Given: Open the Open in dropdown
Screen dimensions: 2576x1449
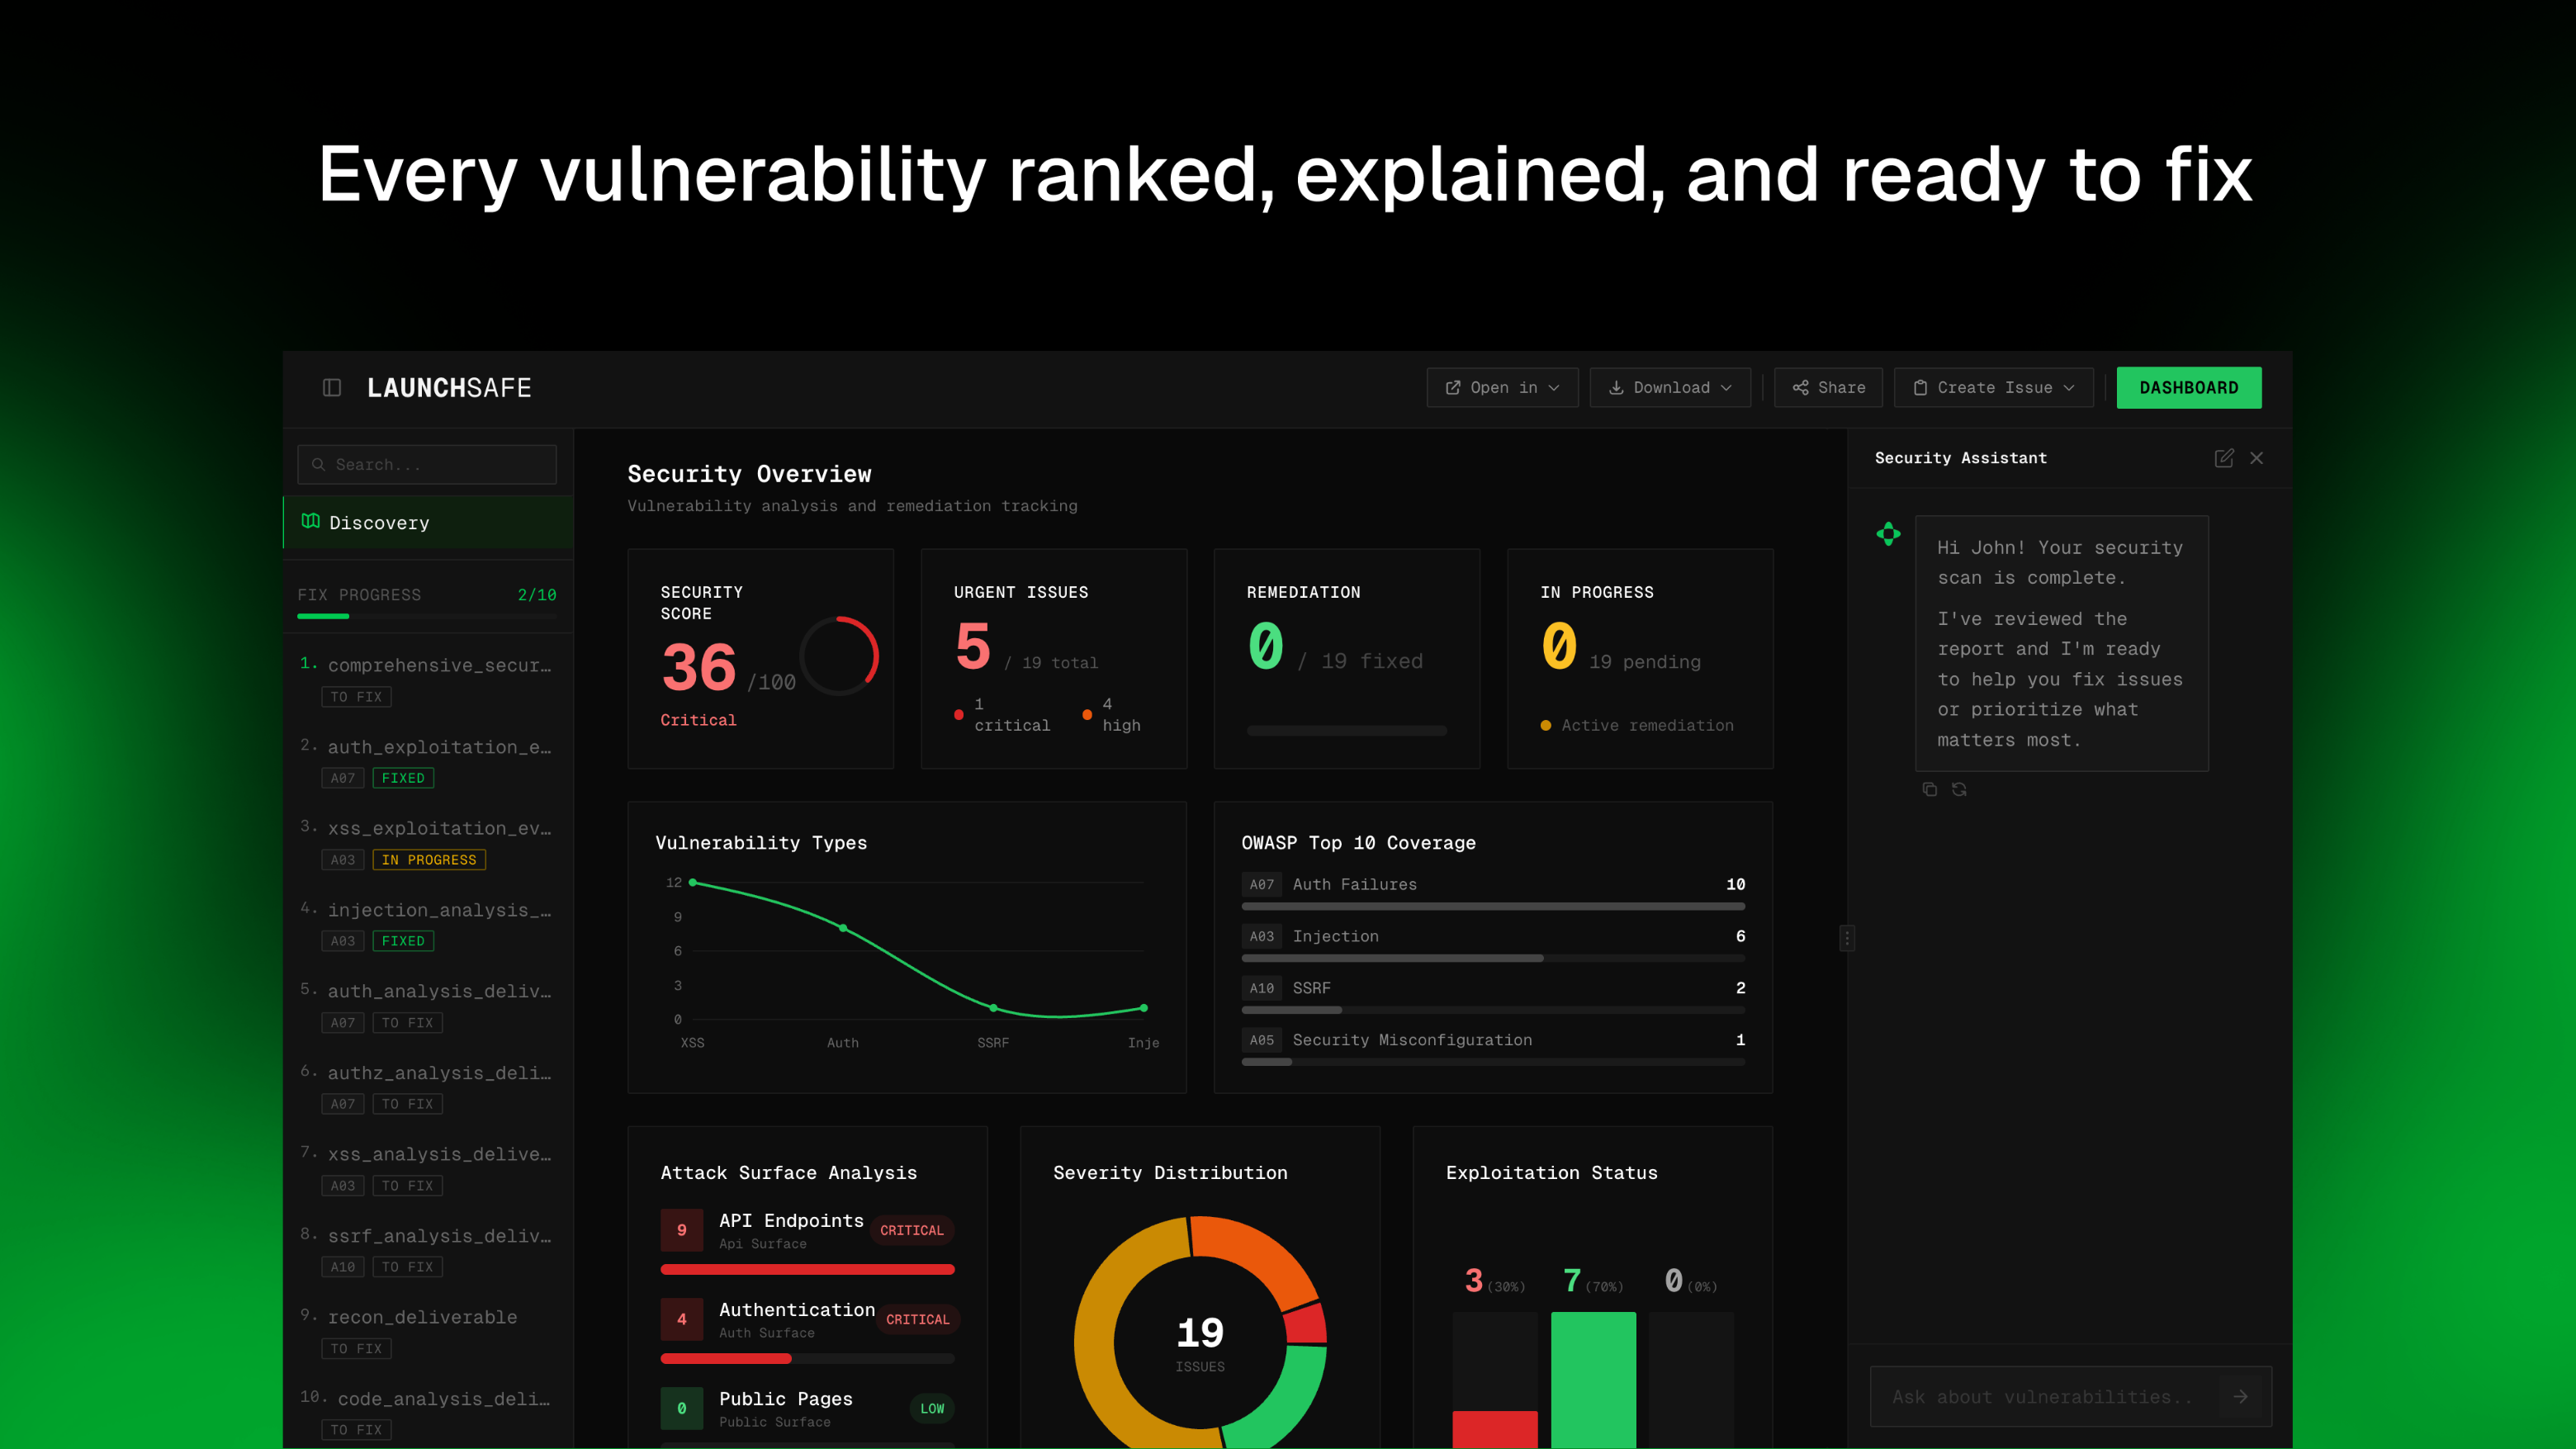Looking at the screenshot, I should pyautogui.click(x=1502, y=387).
